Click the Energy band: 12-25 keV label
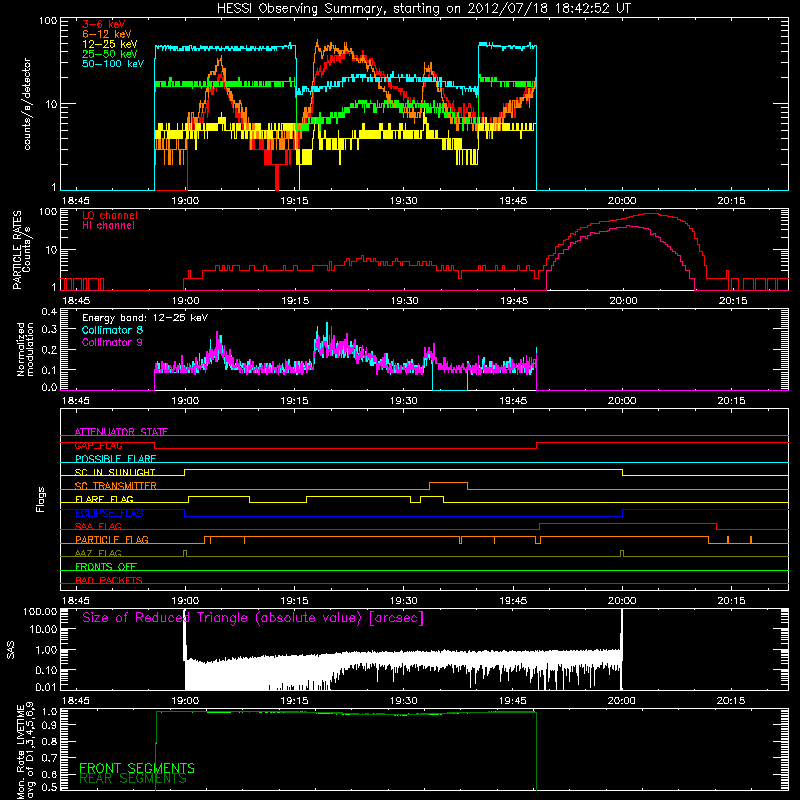The image size is (800, 800). (144, 318)
